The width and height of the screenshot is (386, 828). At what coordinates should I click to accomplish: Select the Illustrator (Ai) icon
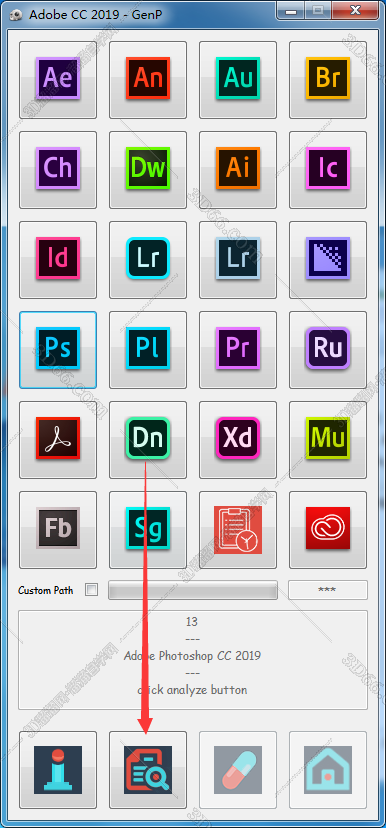click(238, 170)
